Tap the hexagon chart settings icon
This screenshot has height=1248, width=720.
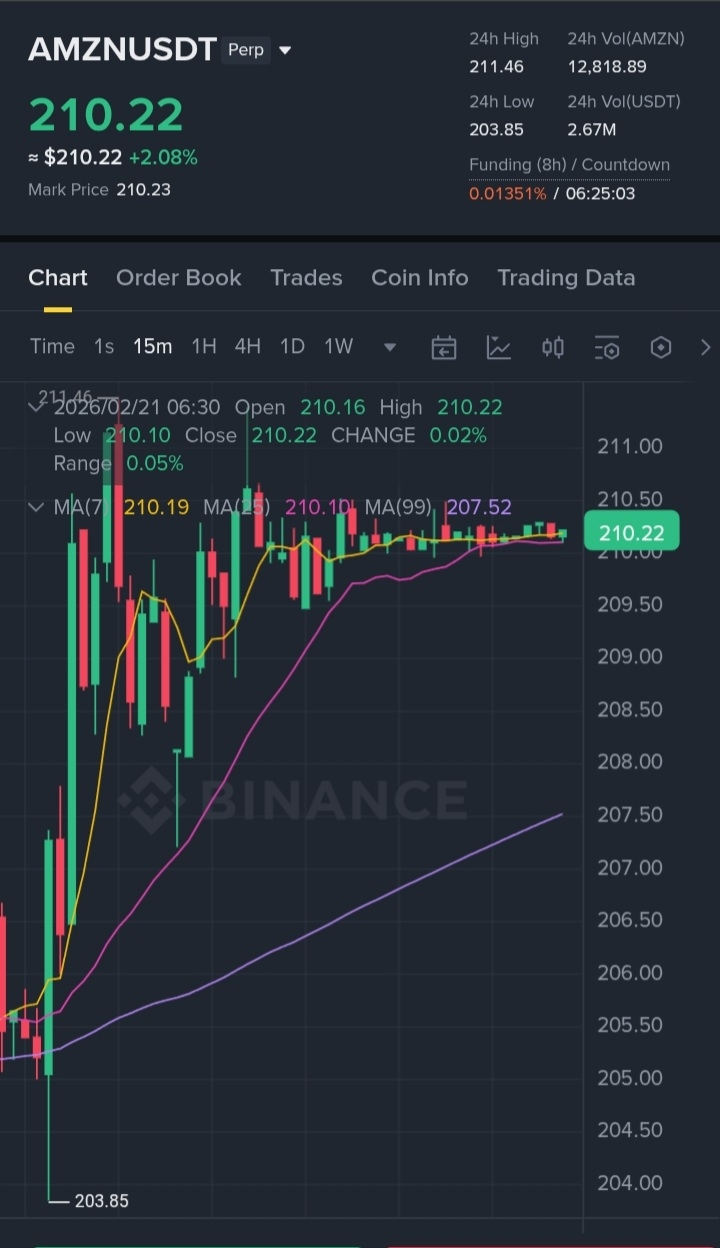pos(661,347)
